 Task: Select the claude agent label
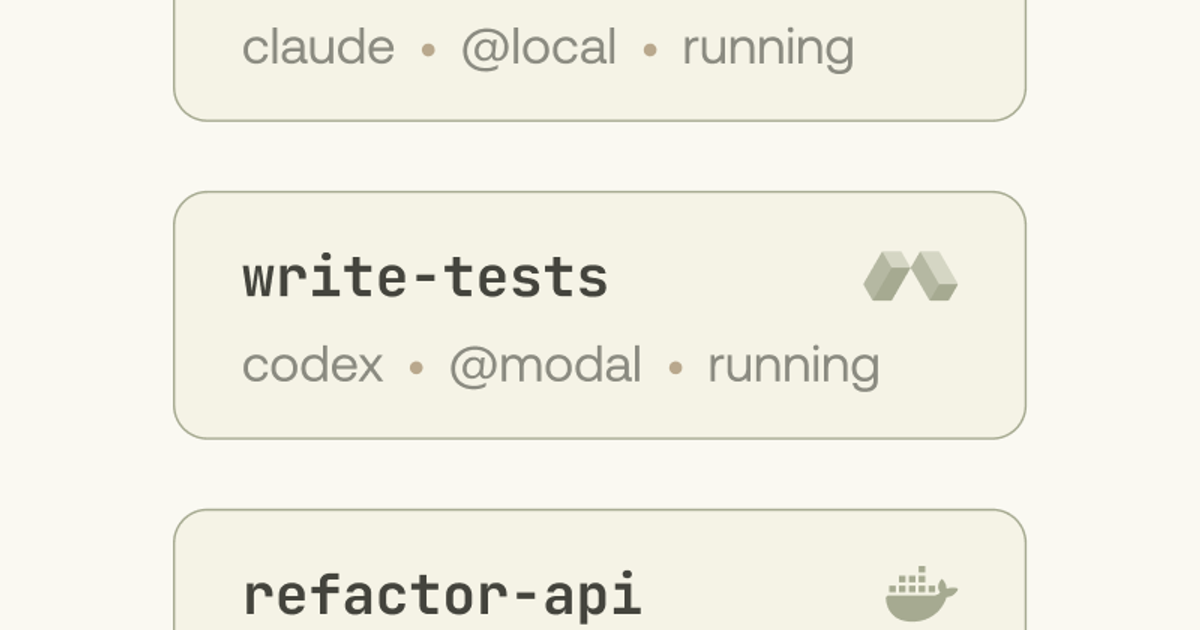point(318,48)
